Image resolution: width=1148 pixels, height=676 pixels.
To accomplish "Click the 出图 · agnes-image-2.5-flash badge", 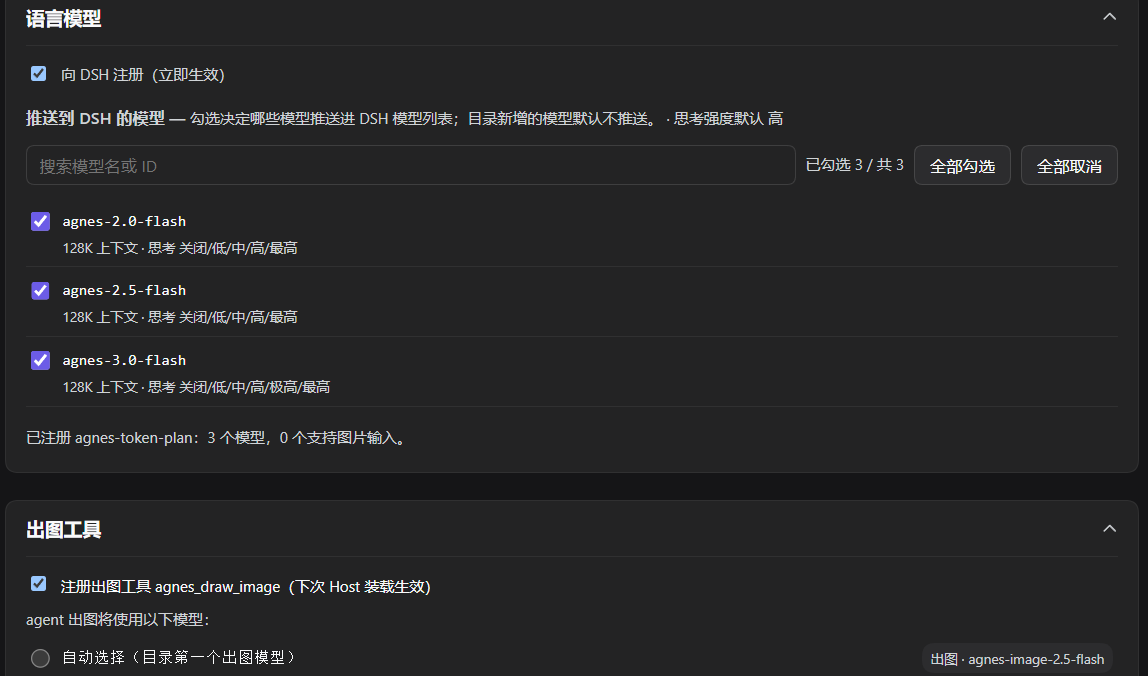I will pos(1017,659).
